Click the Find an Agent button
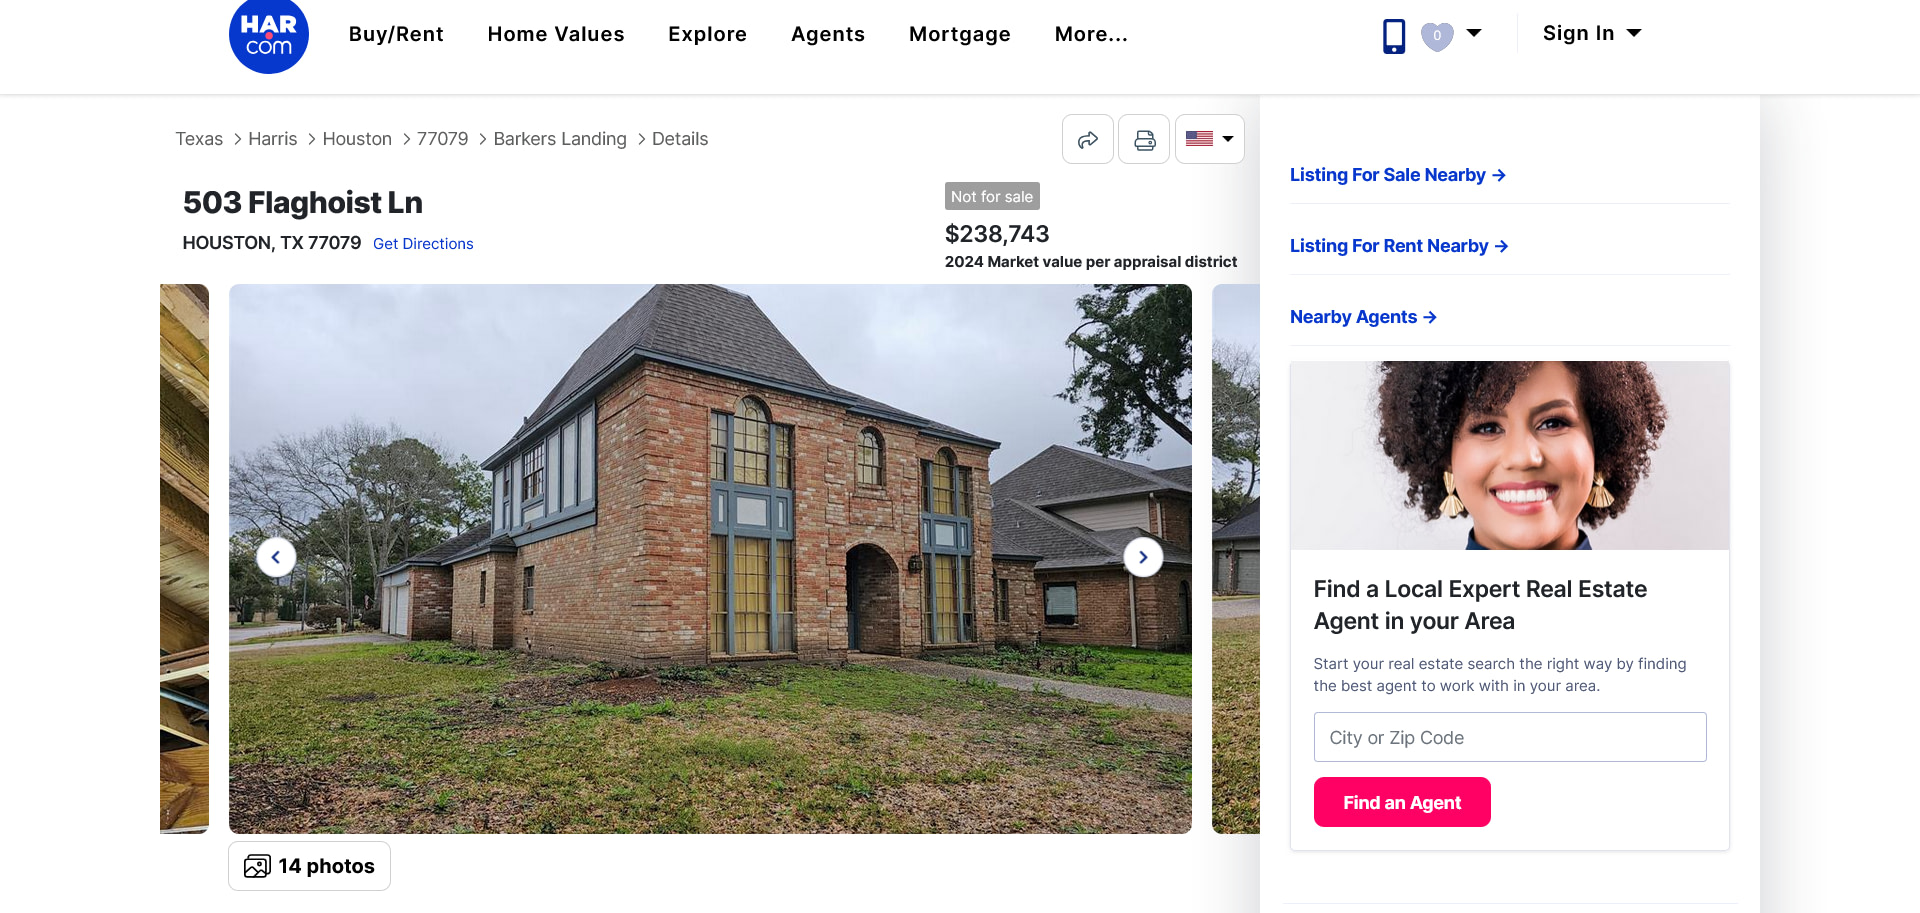This screenshot has height=913, width=1920. pyautogui.click(x=1402, y=802)
